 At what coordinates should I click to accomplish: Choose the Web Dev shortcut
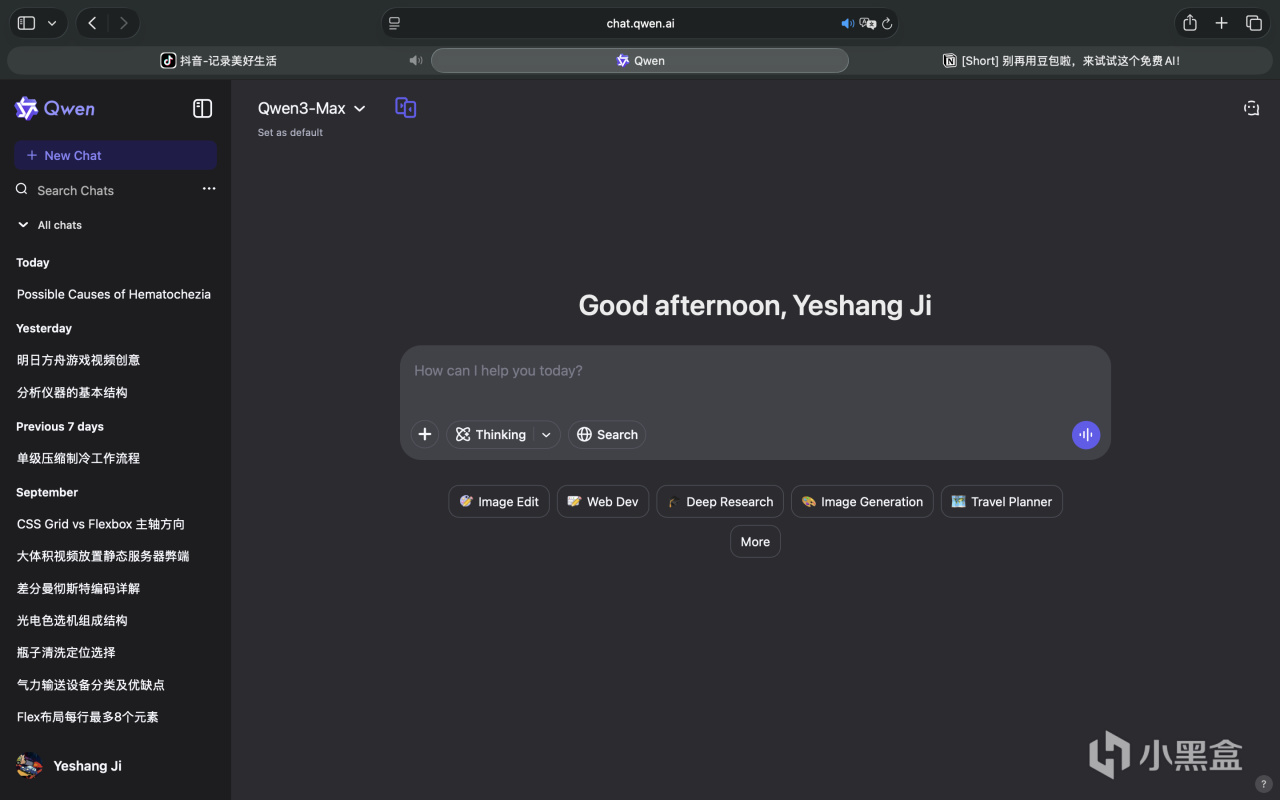603,502
